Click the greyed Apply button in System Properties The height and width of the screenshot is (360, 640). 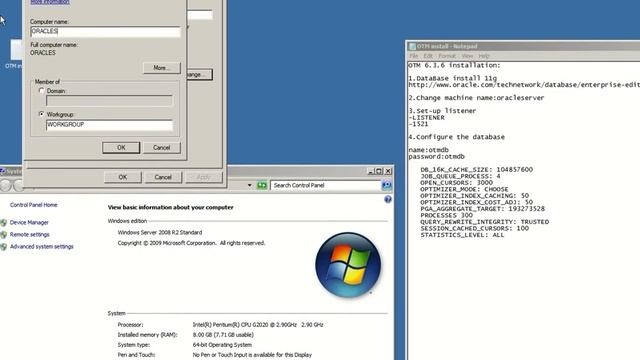point(203,177)
